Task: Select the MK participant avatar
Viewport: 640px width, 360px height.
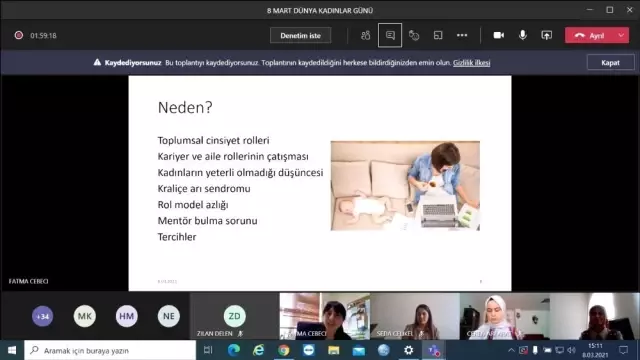Action: 84,316
